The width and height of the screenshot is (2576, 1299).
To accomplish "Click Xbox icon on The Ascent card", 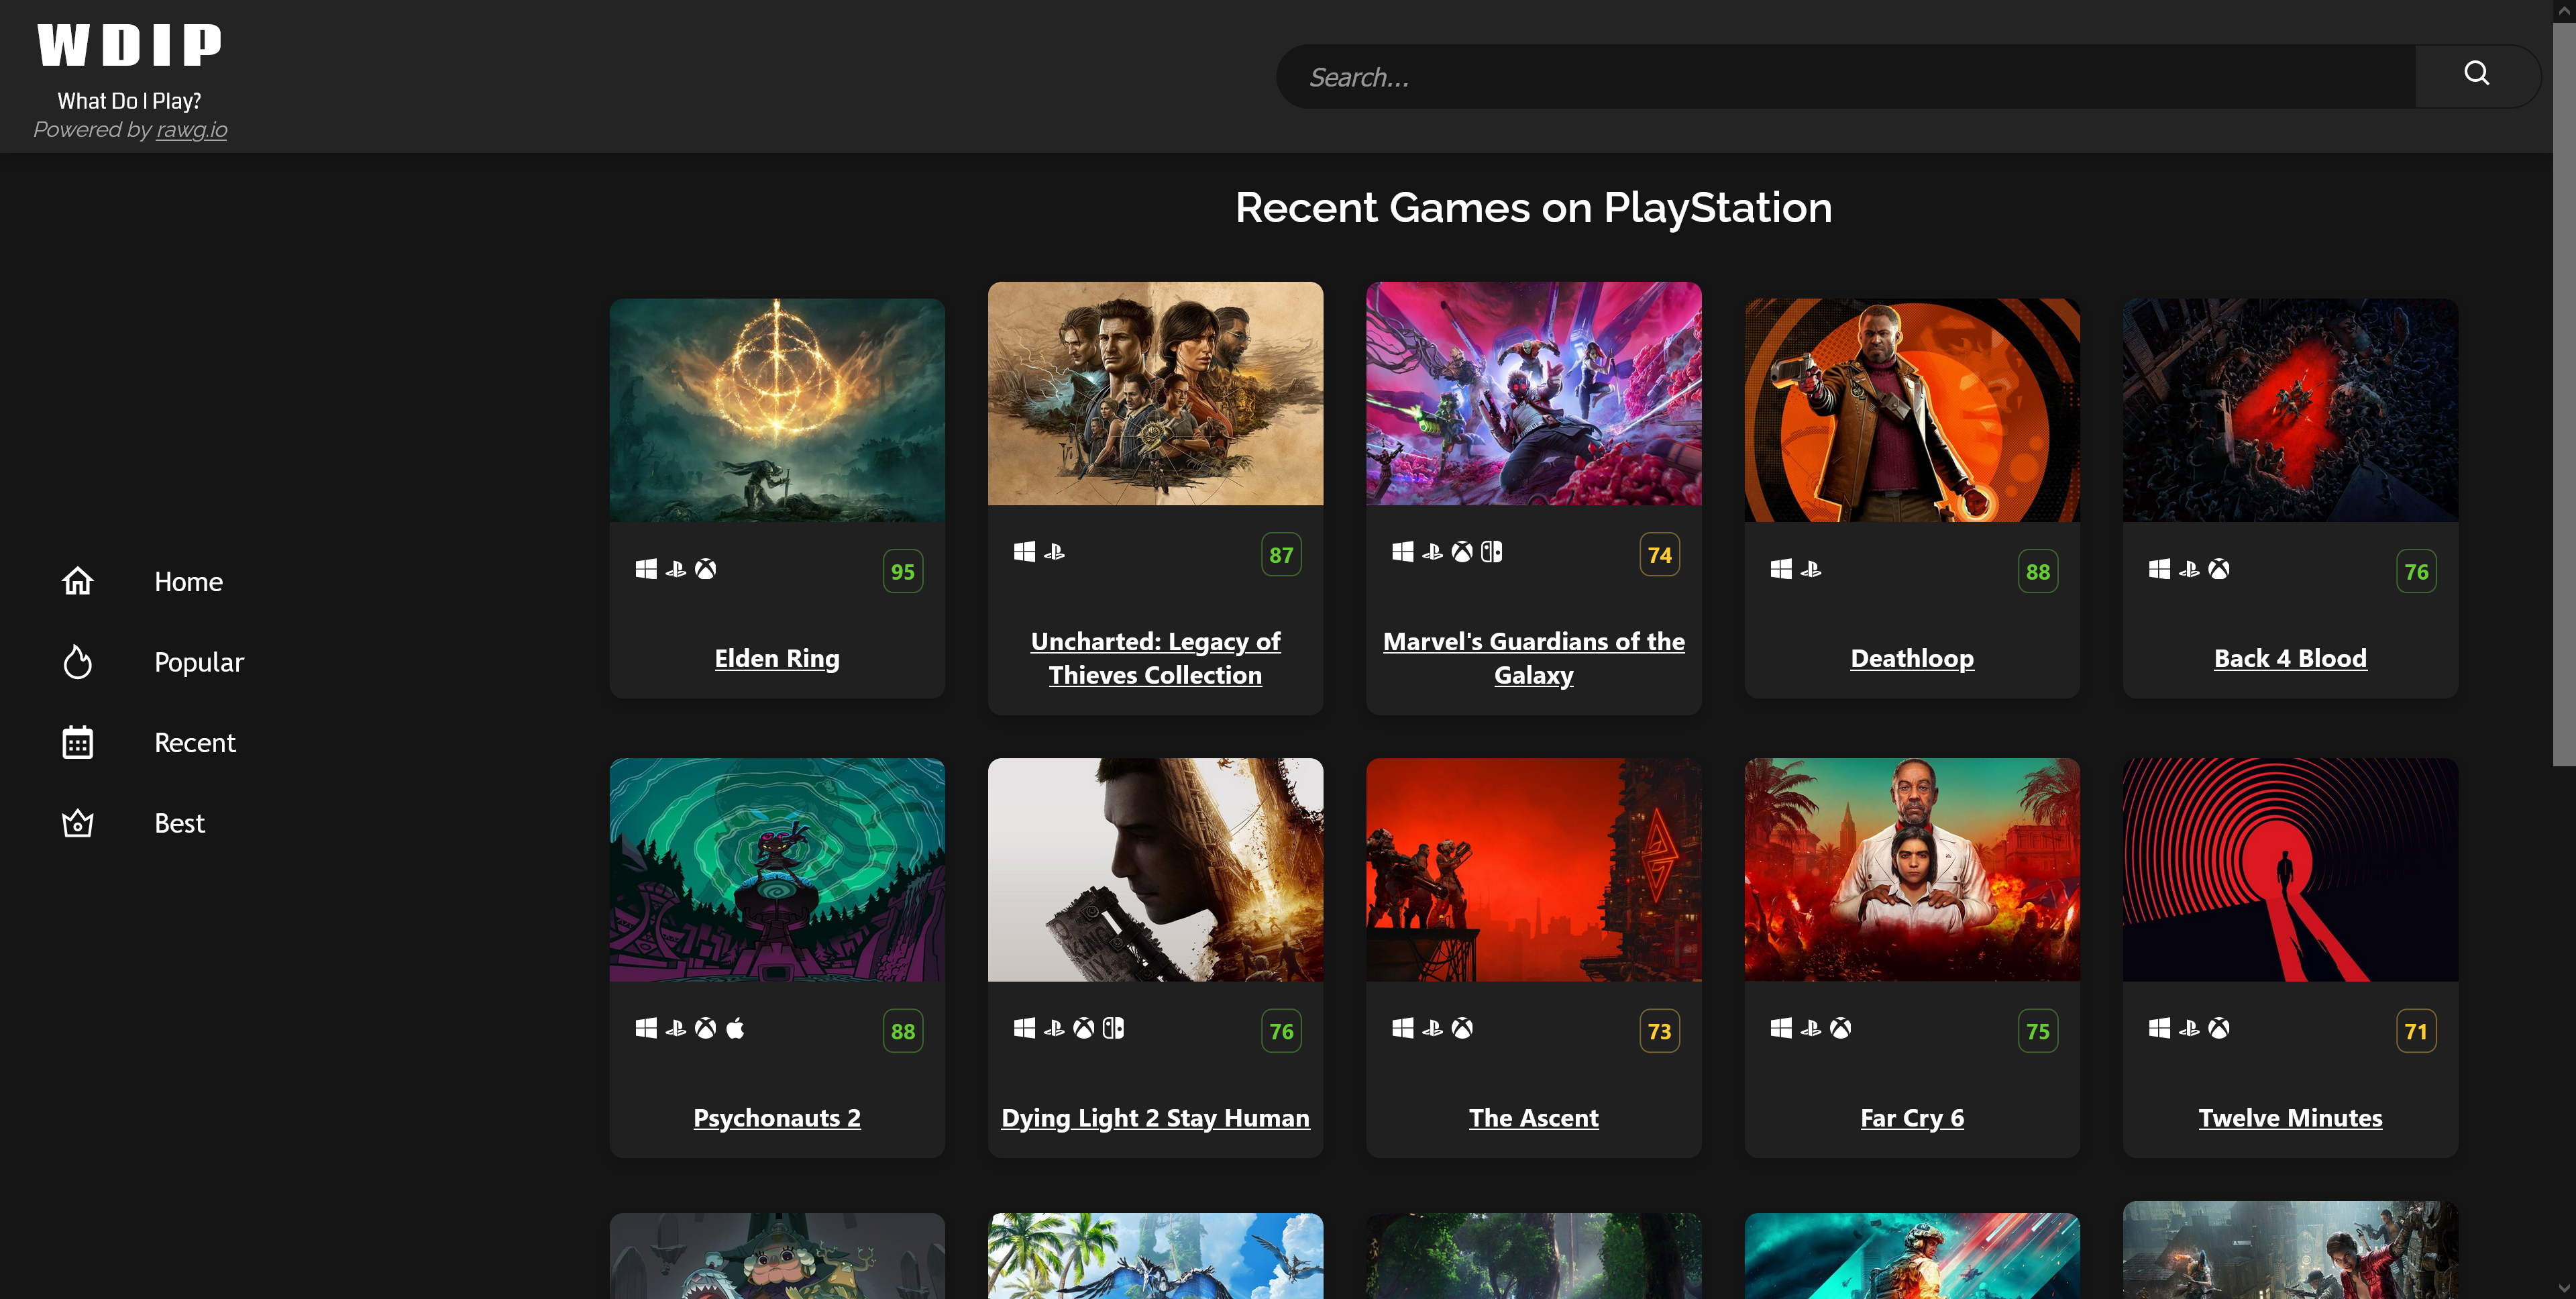I will 1462,1028.
